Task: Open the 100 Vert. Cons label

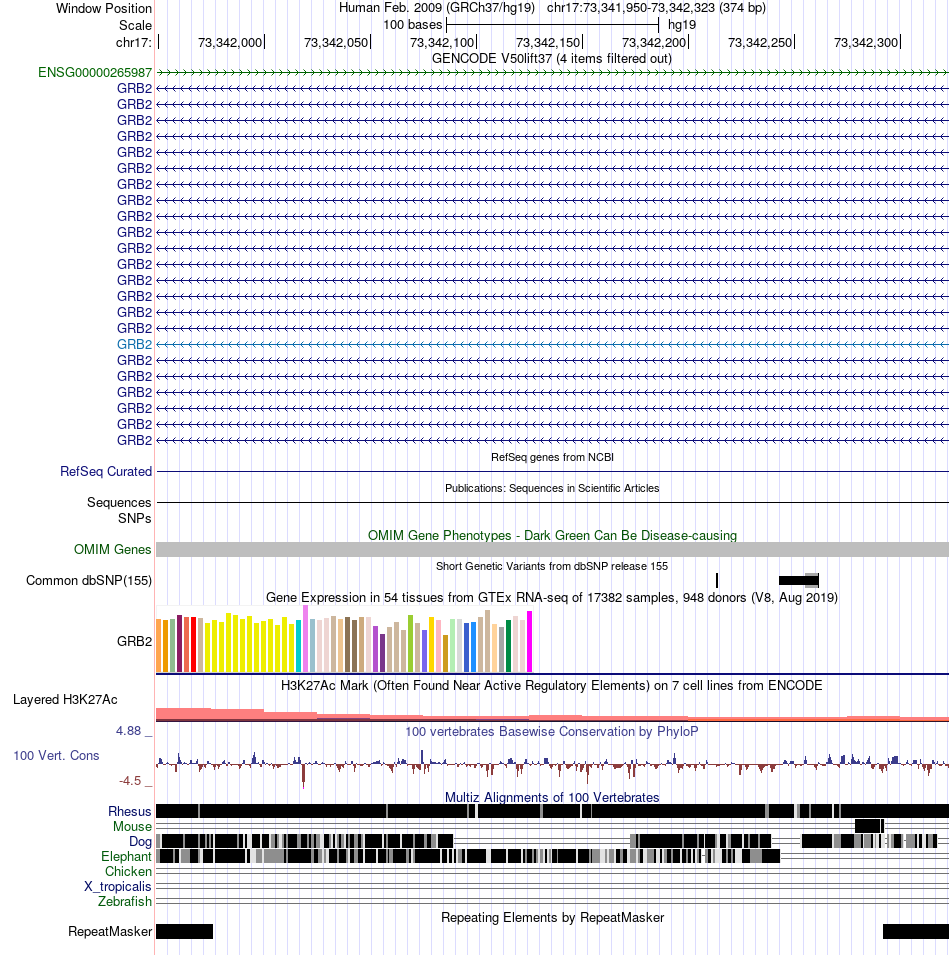Action: (56, 755)
